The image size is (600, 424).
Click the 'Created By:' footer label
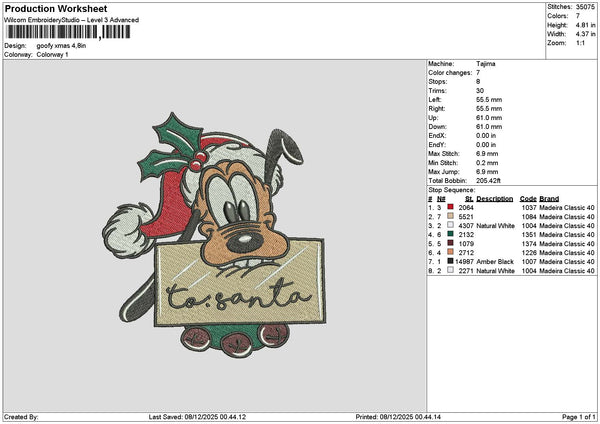coord(21,417)
